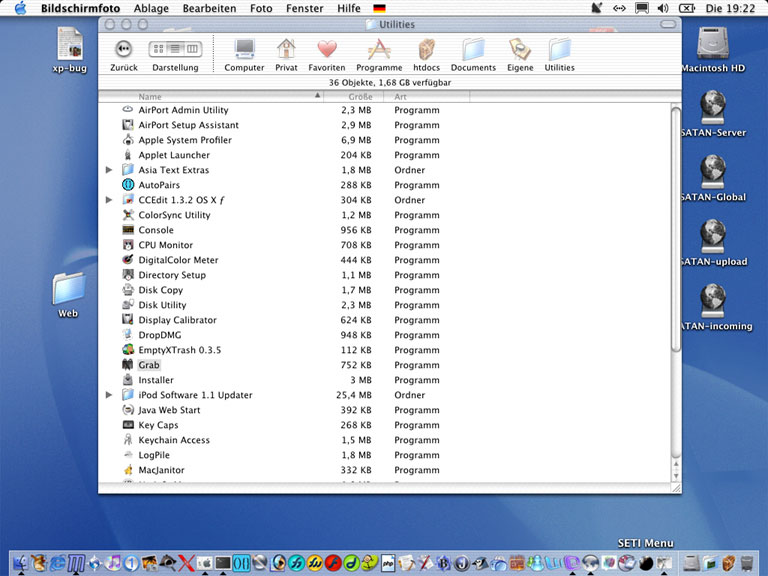Select the EmptyXTrash 0.3.5 row

[384, 350]
